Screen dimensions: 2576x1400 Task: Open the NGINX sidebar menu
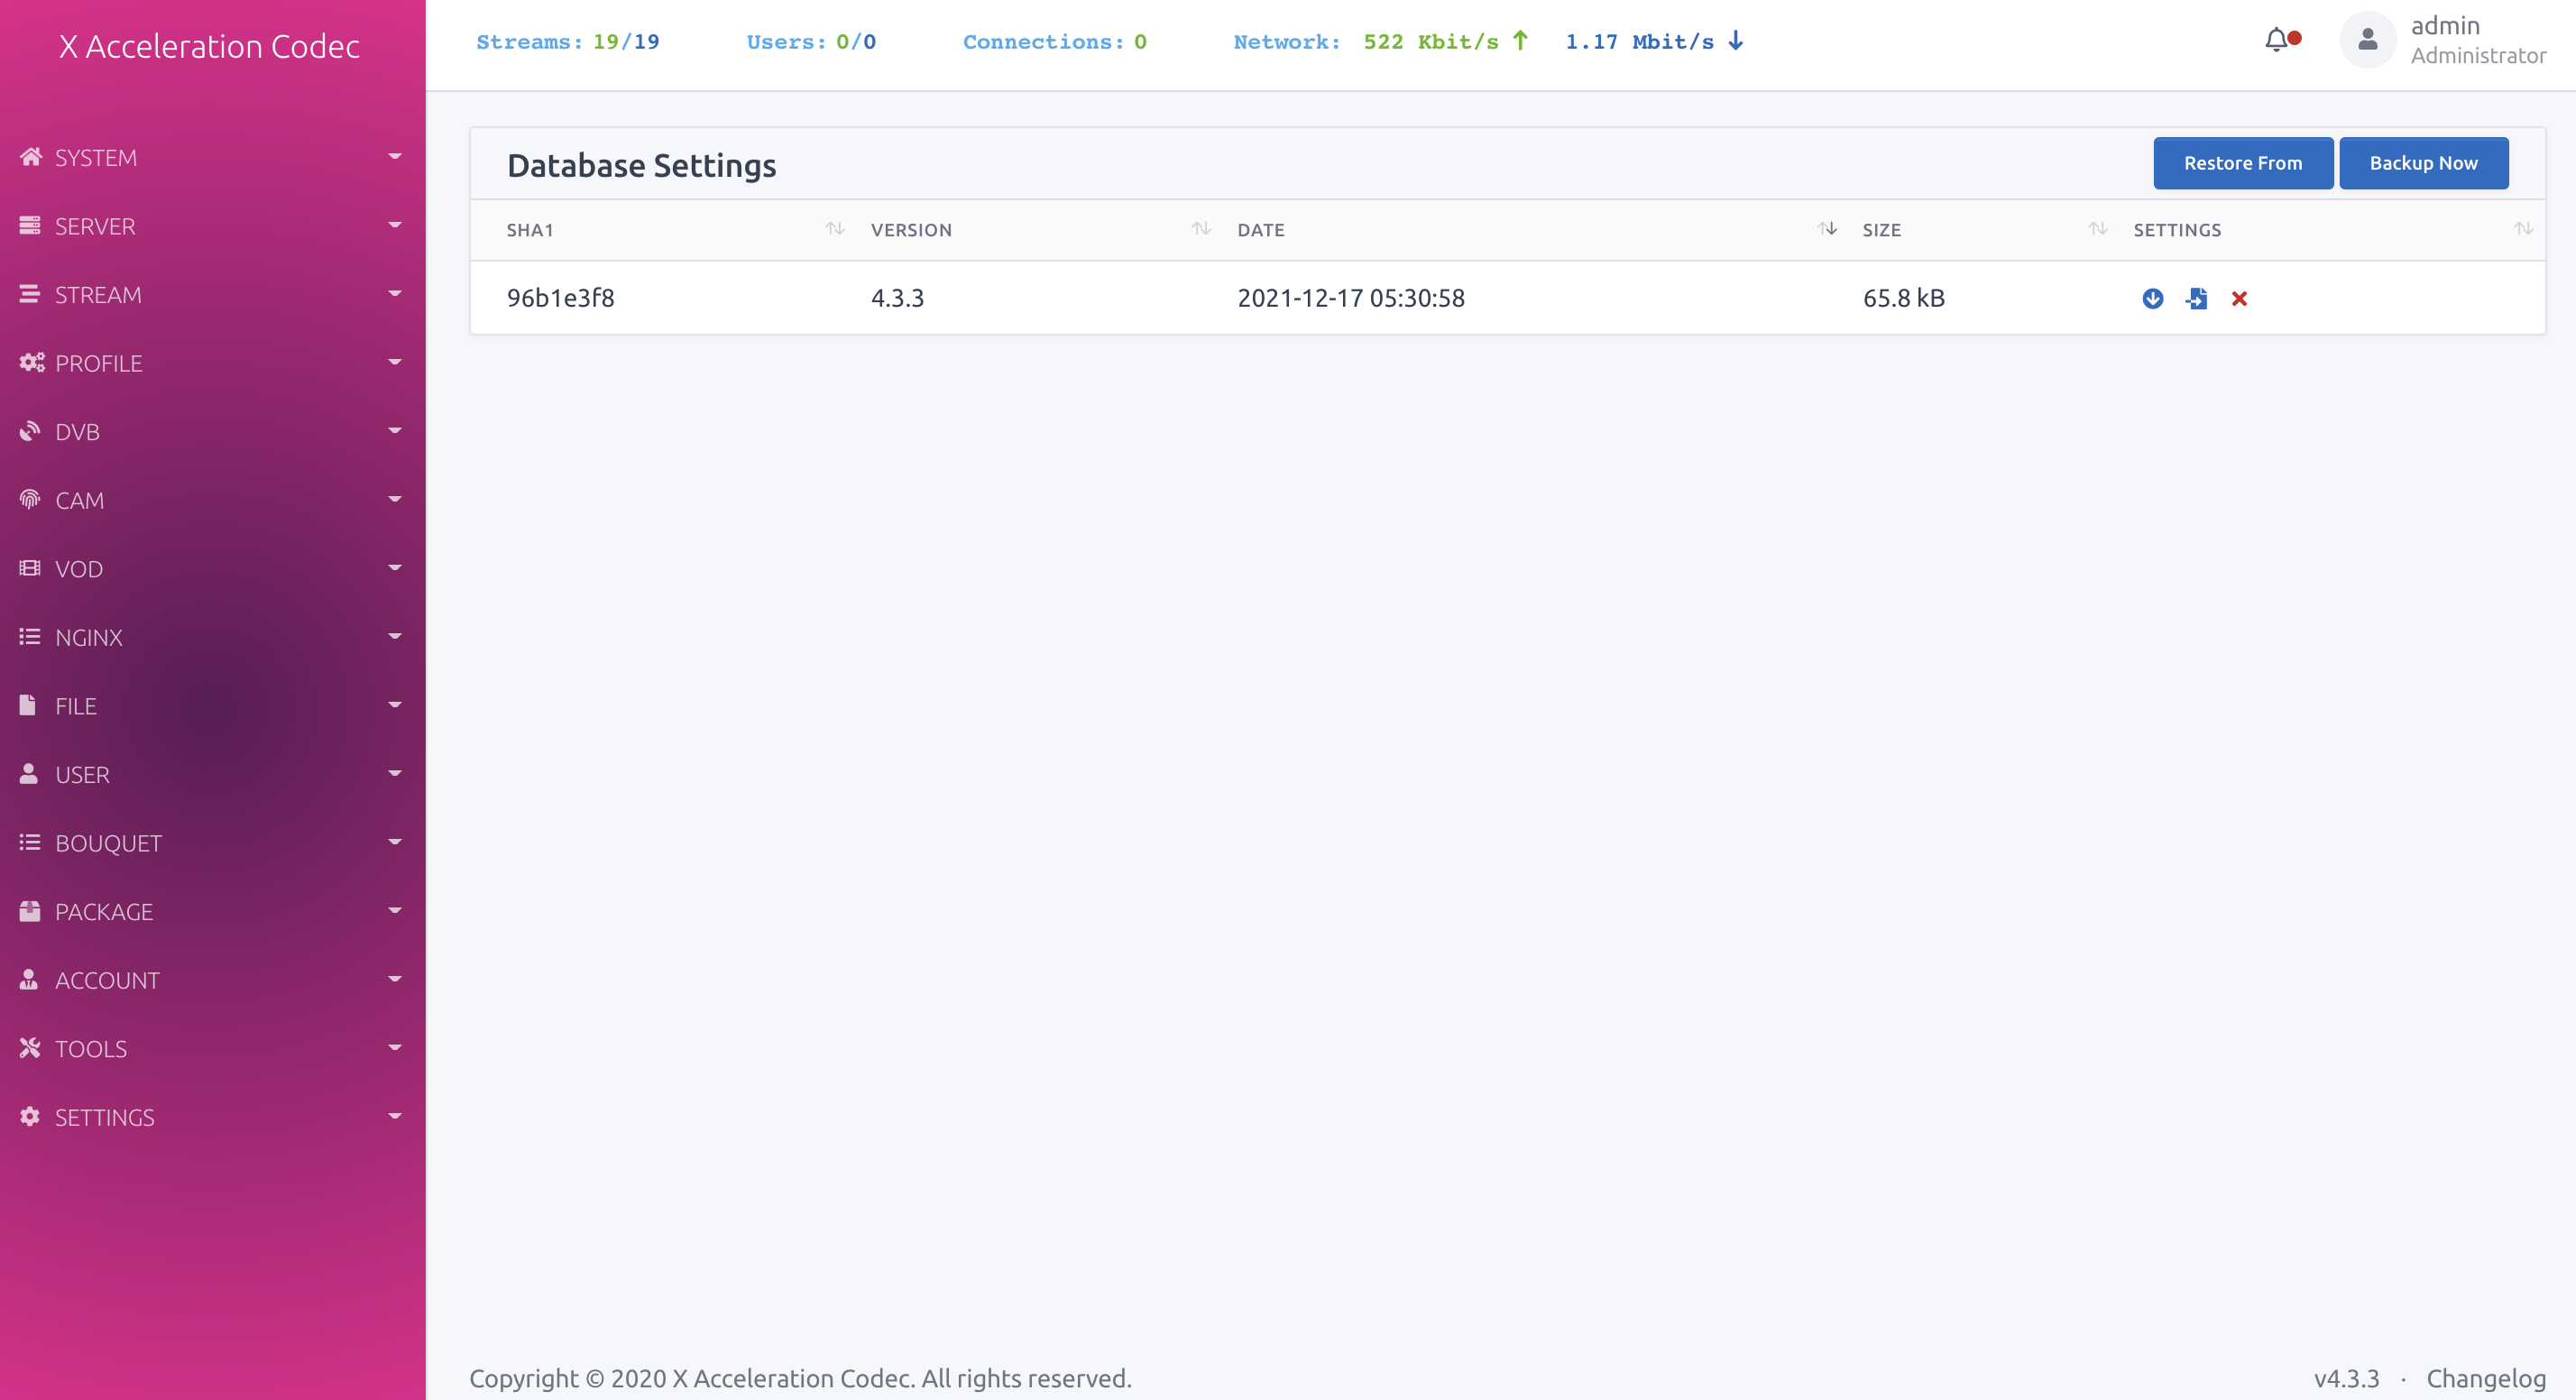(x=89, y=637)
